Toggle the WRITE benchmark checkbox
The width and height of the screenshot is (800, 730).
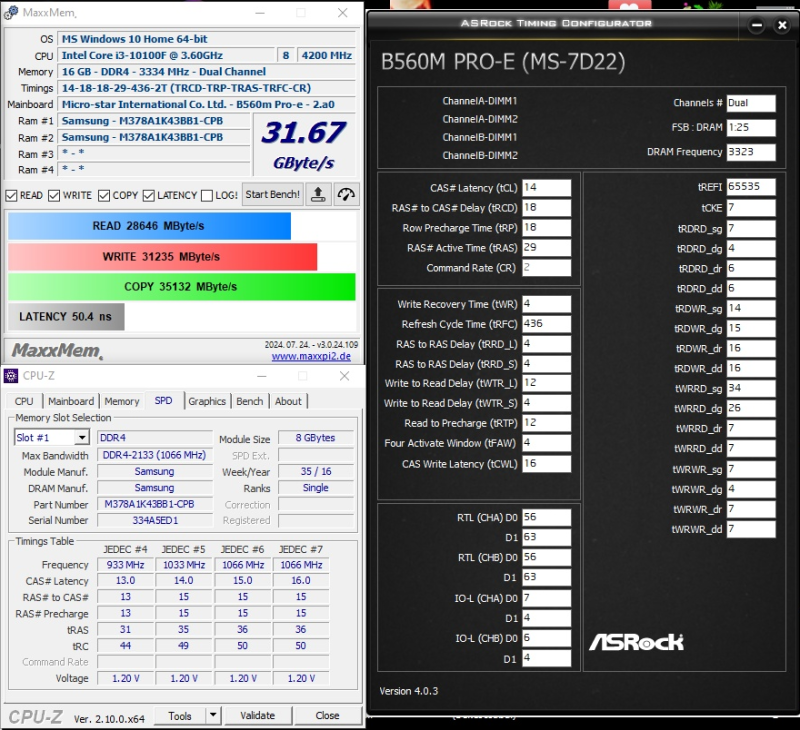[x=54, y=195]
